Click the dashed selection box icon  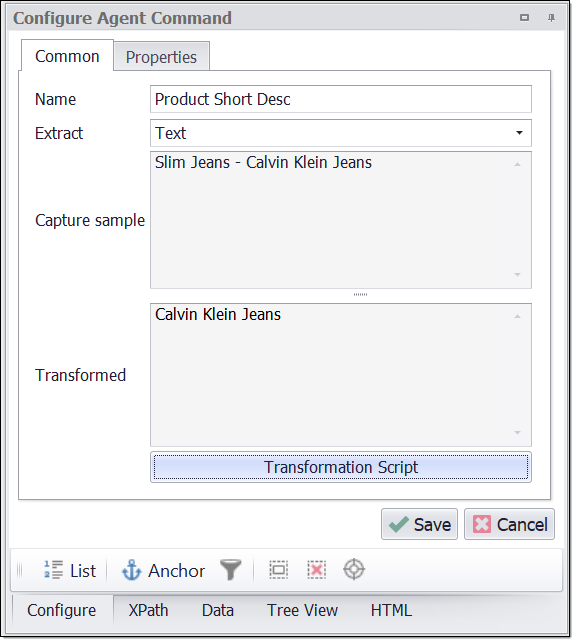[278, 570]
